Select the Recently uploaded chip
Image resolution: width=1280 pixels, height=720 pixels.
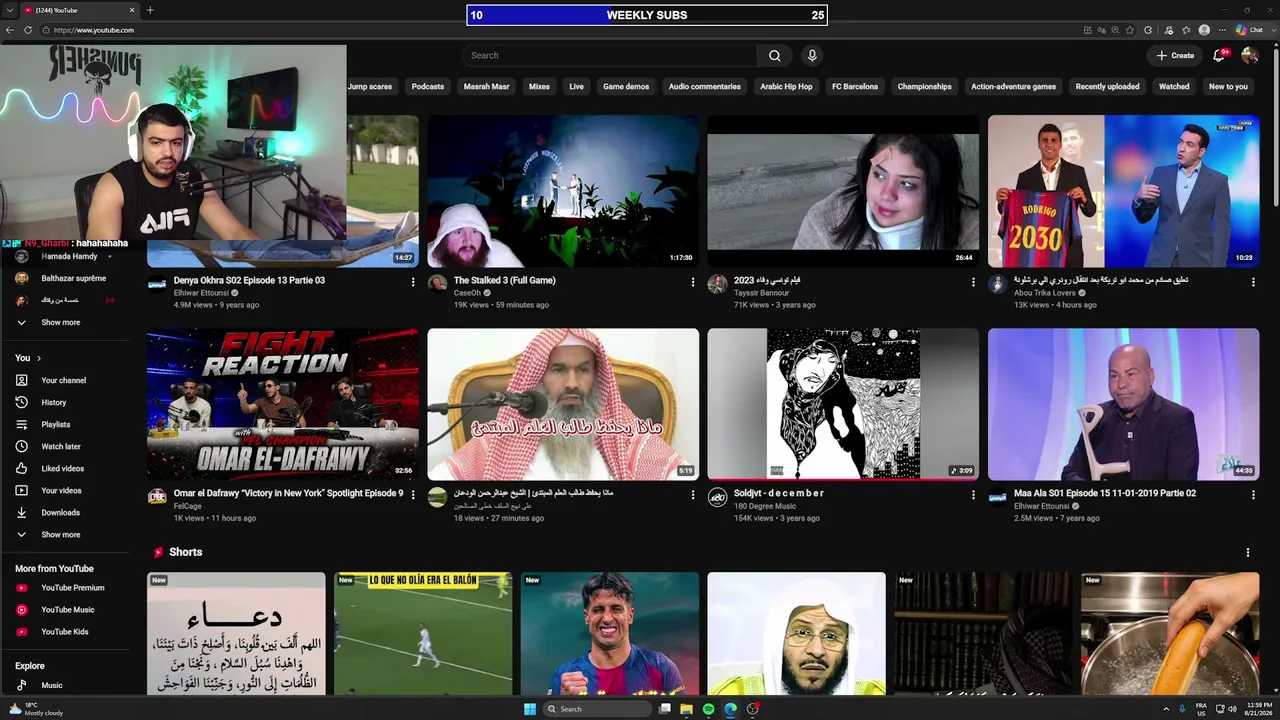[x=1107, y=87]
